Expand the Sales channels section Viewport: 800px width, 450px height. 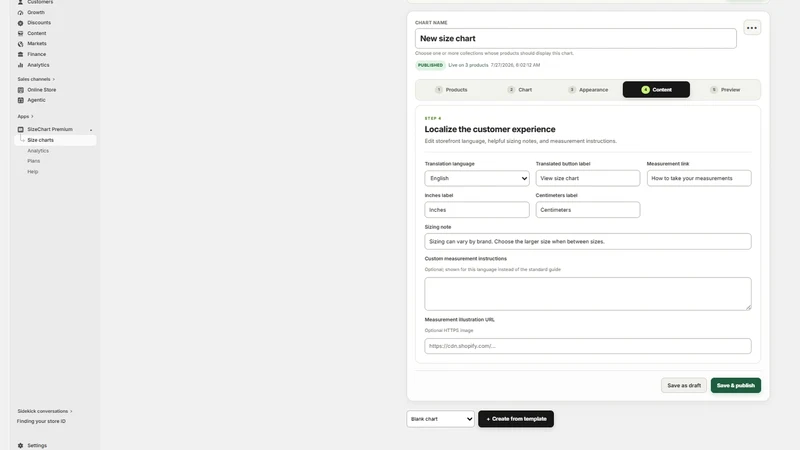36,79
